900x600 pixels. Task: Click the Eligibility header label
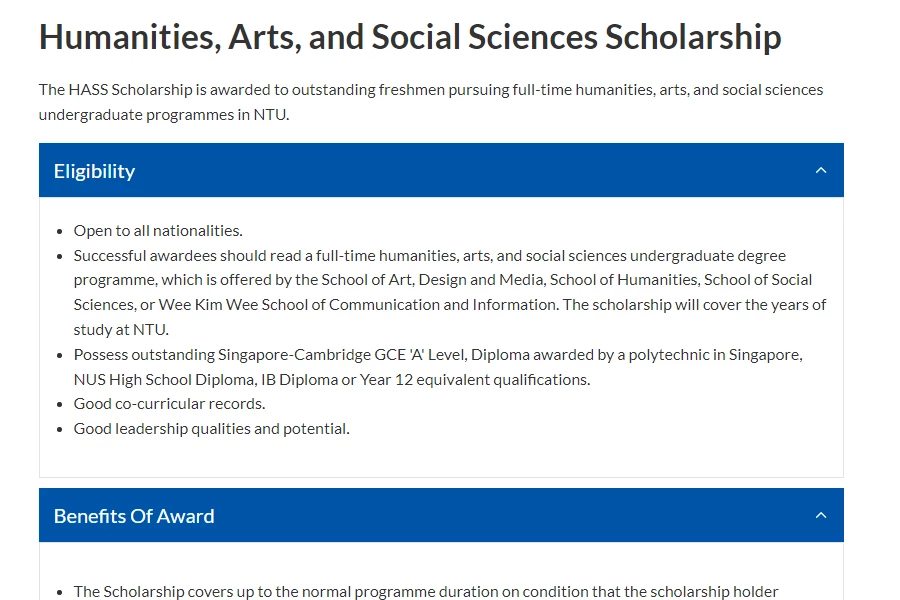pos(95,171)
